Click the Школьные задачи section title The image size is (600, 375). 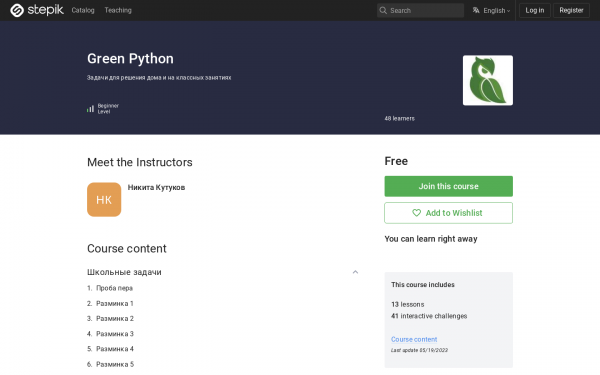[x=124, y=272]
